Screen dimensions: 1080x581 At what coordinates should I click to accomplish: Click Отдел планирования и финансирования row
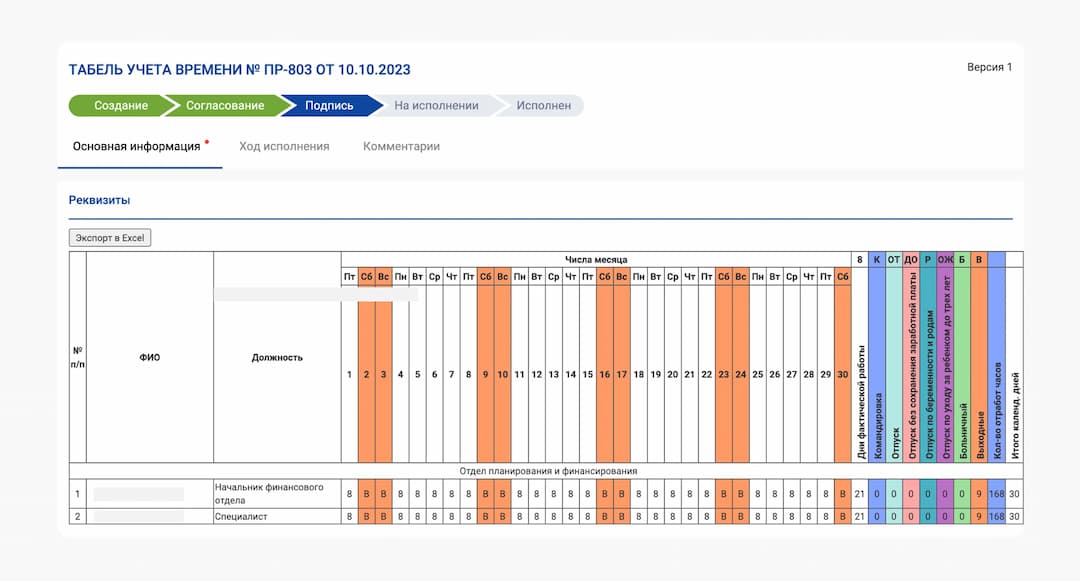tap(548, 471)
